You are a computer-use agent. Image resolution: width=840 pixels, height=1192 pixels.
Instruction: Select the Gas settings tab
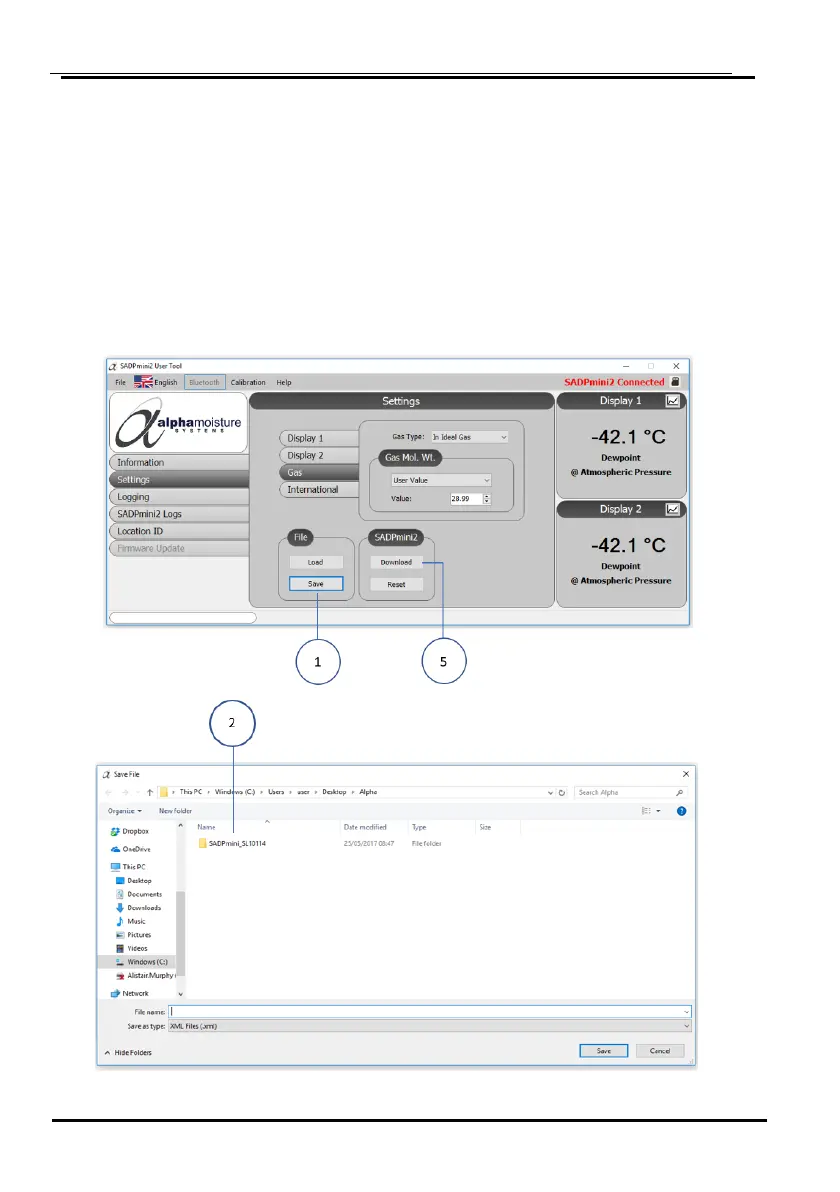click(319, 472)
